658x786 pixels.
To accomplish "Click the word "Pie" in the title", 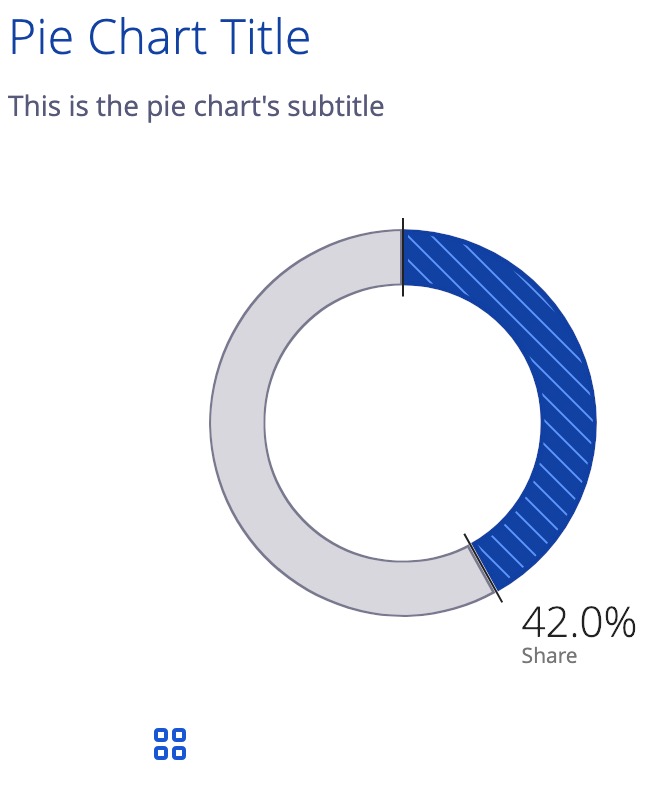I will click(x=41, y=38).
